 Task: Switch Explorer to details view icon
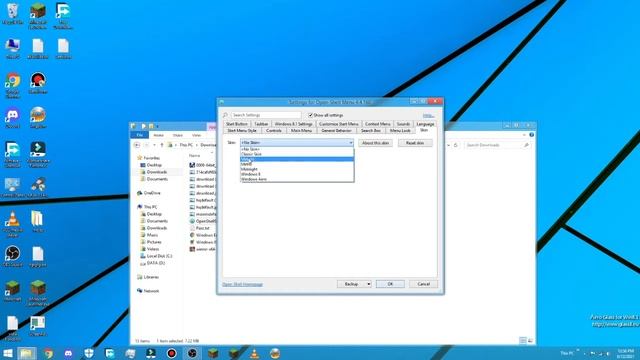coord(523,340)
